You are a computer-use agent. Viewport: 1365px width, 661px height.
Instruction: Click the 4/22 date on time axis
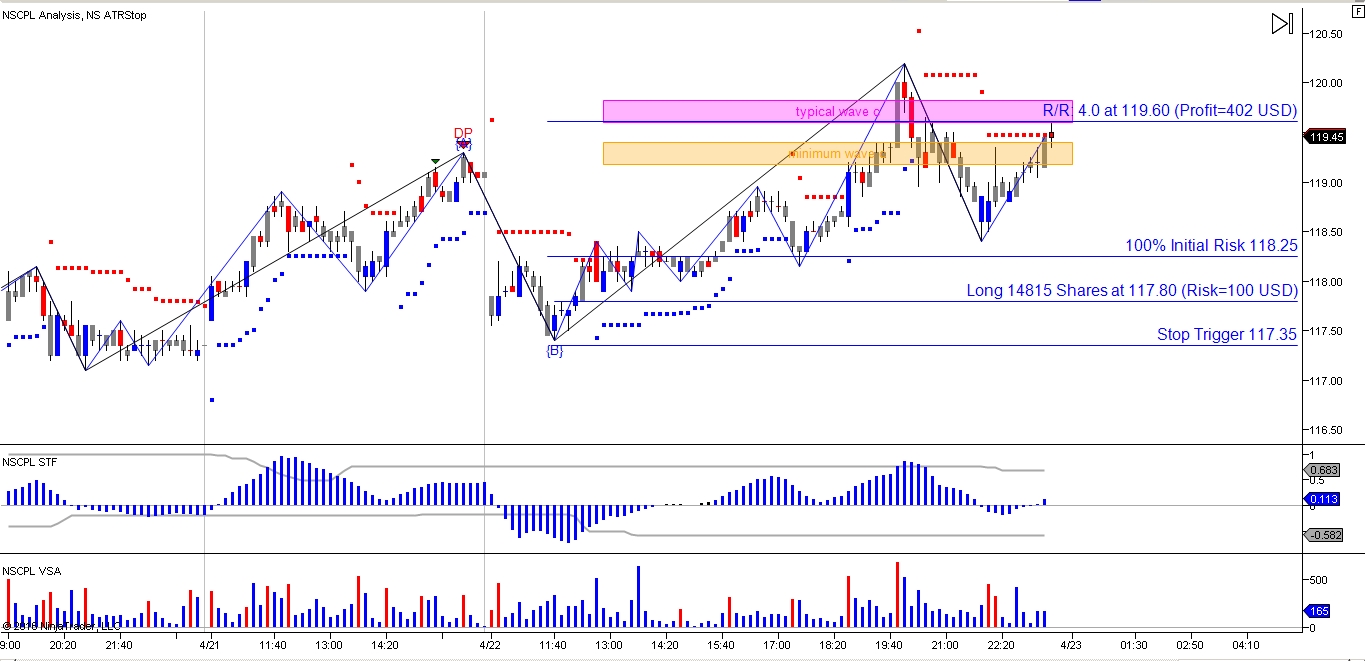(489, 646)
